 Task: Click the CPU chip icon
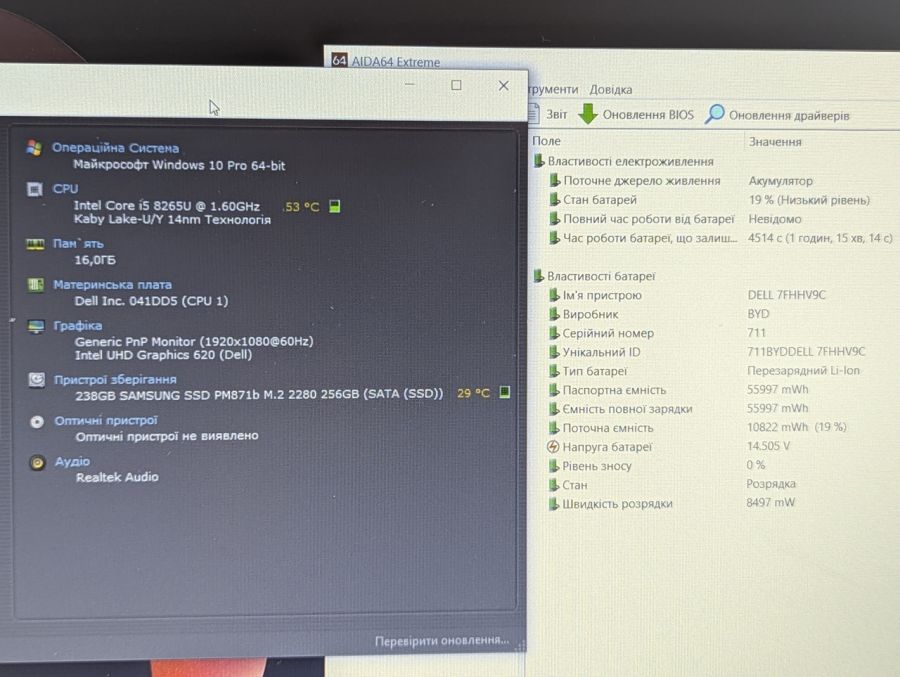click(34, 189)
